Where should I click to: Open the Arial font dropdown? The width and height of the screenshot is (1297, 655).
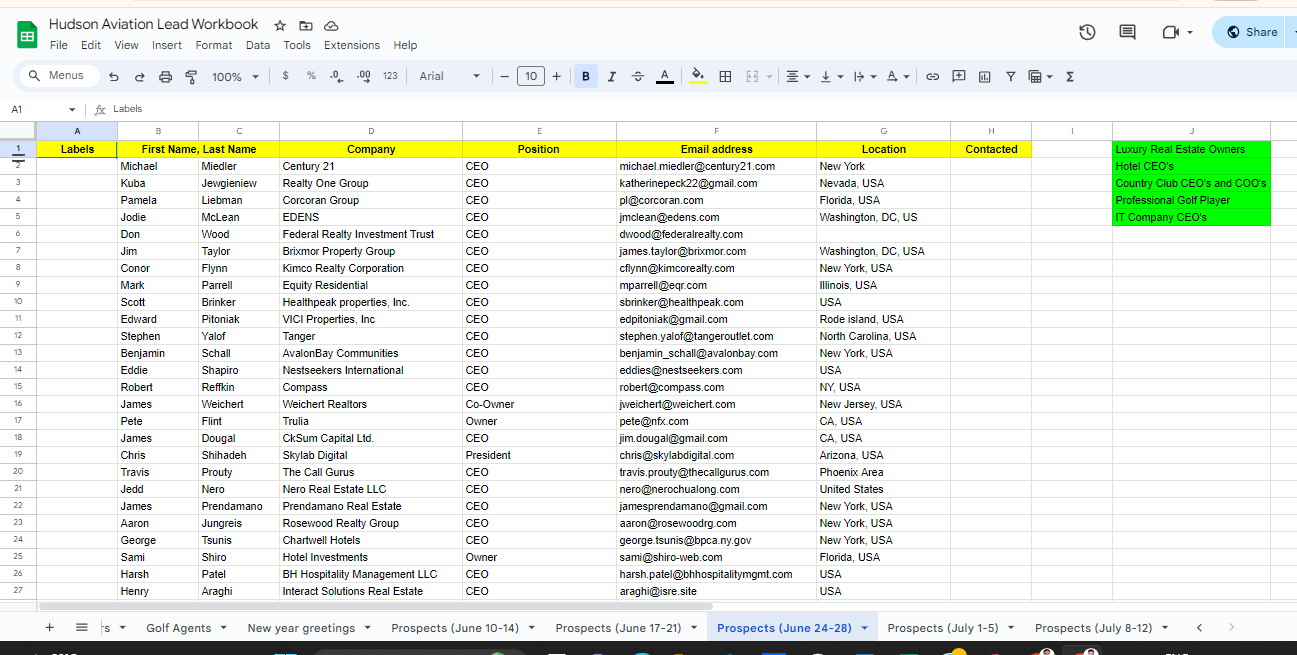click(x=450, y=76)
